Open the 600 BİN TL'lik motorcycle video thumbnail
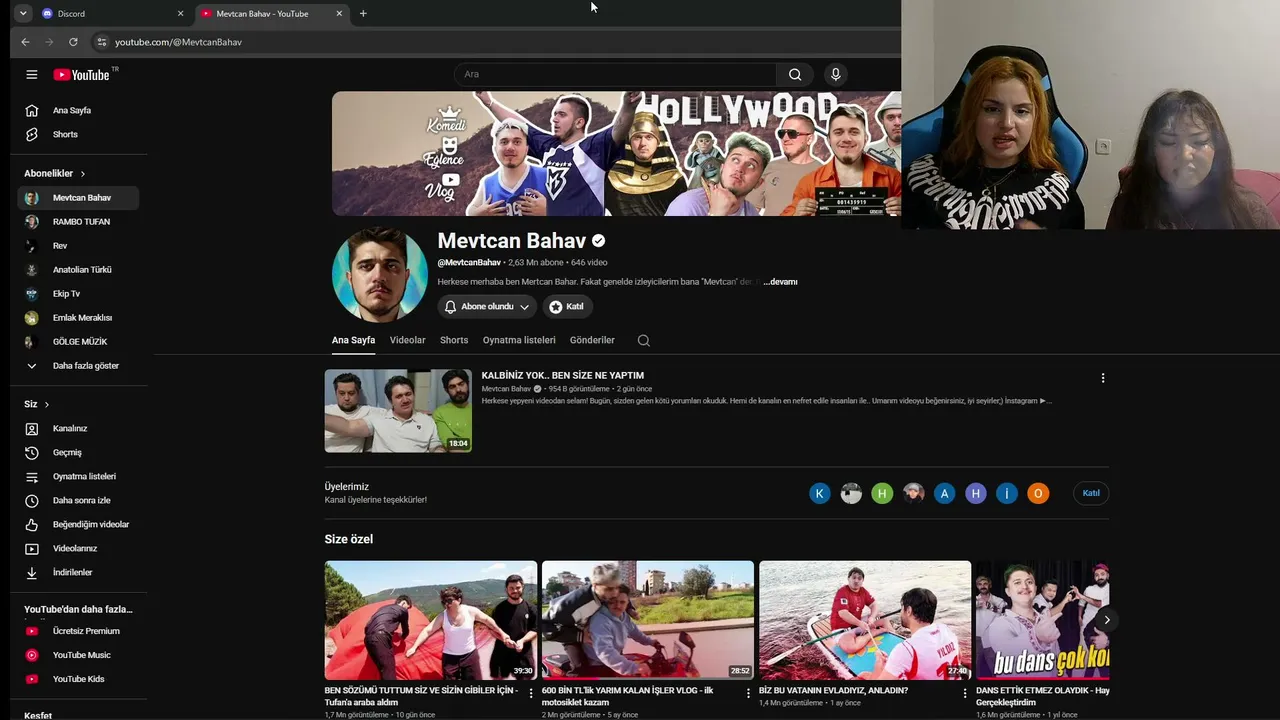1280x720 pixels. 648,620
